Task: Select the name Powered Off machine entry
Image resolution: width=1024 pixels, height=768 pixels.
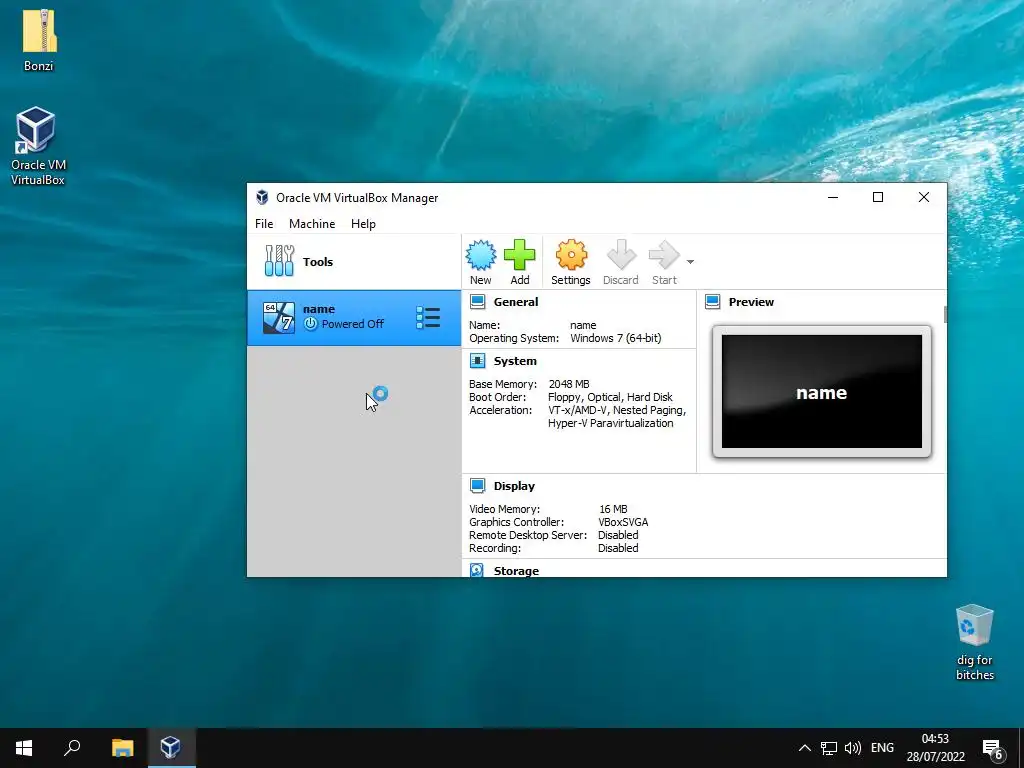Action: [x=354, y=318]
